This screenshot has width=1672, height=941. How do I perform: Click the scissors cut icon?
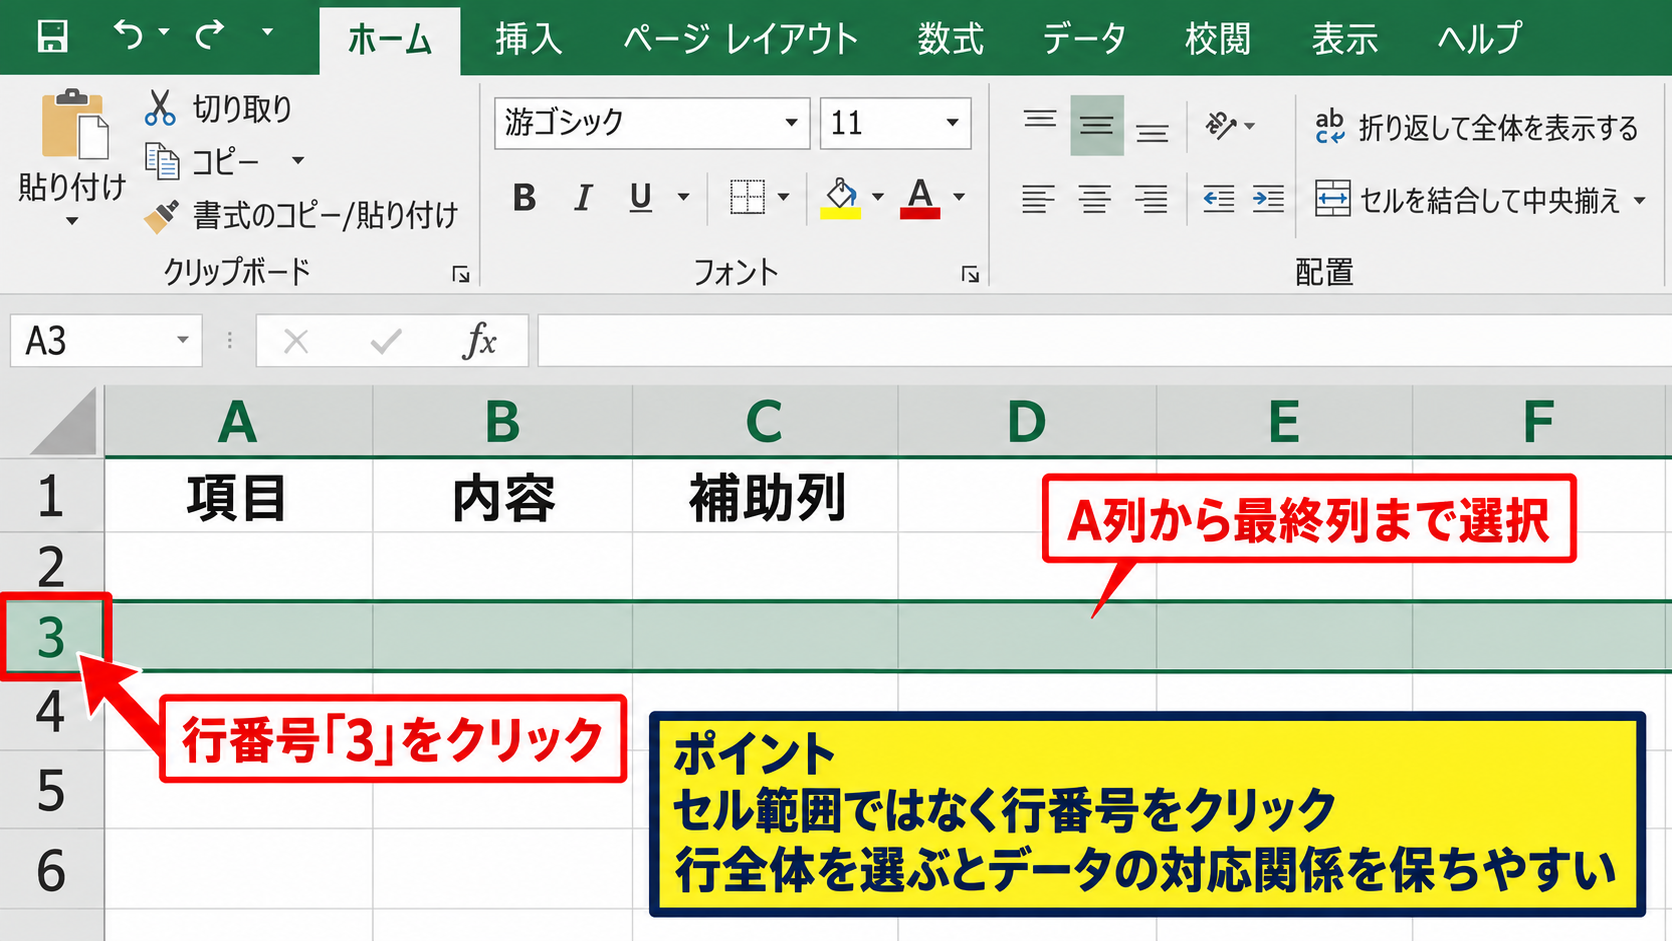point(159,108)
